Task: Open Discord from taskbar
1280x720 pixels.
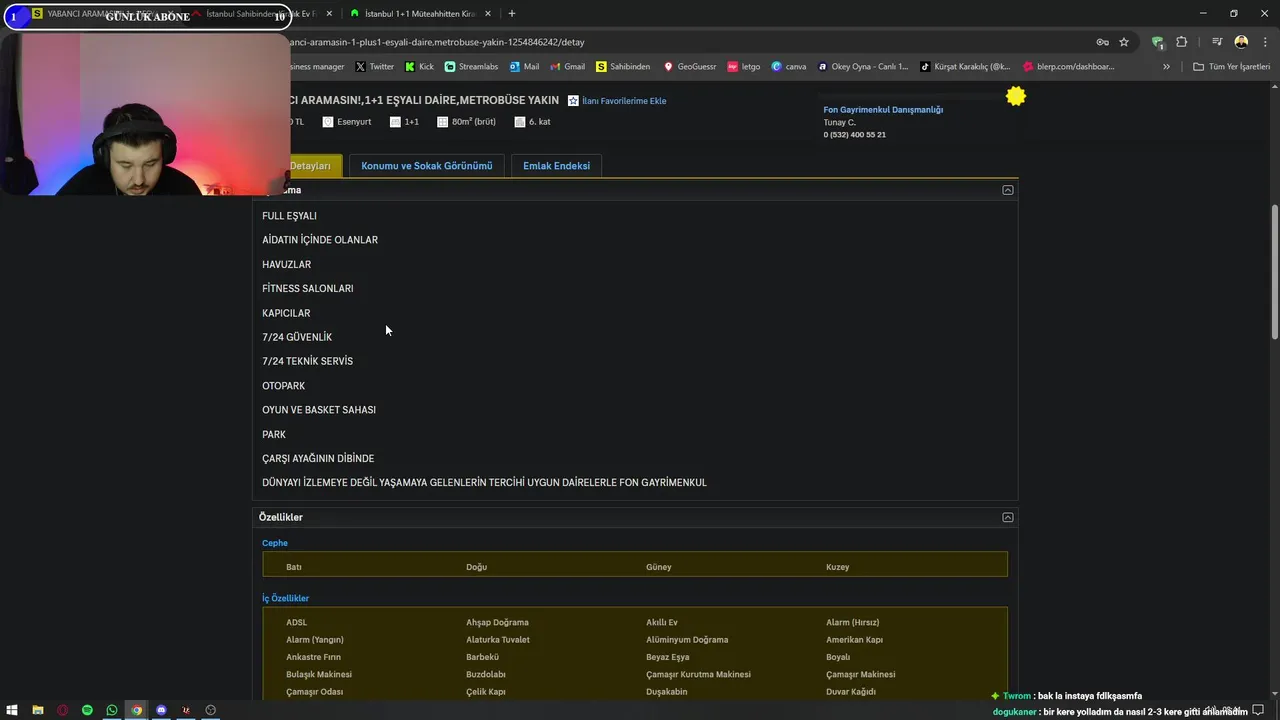Action: [161, 710]
